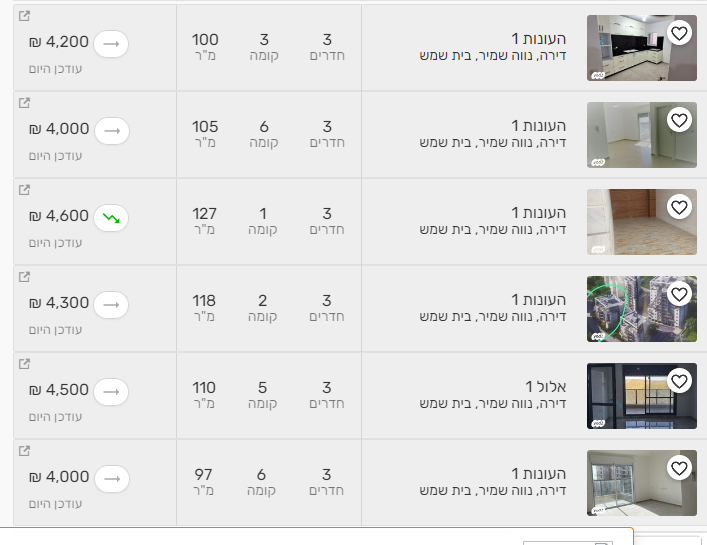The image size is (707, 545).
Task: Open the 4,600 ₪ listing's external link icon
Action: pyautogui.click(x=25, y=190)
